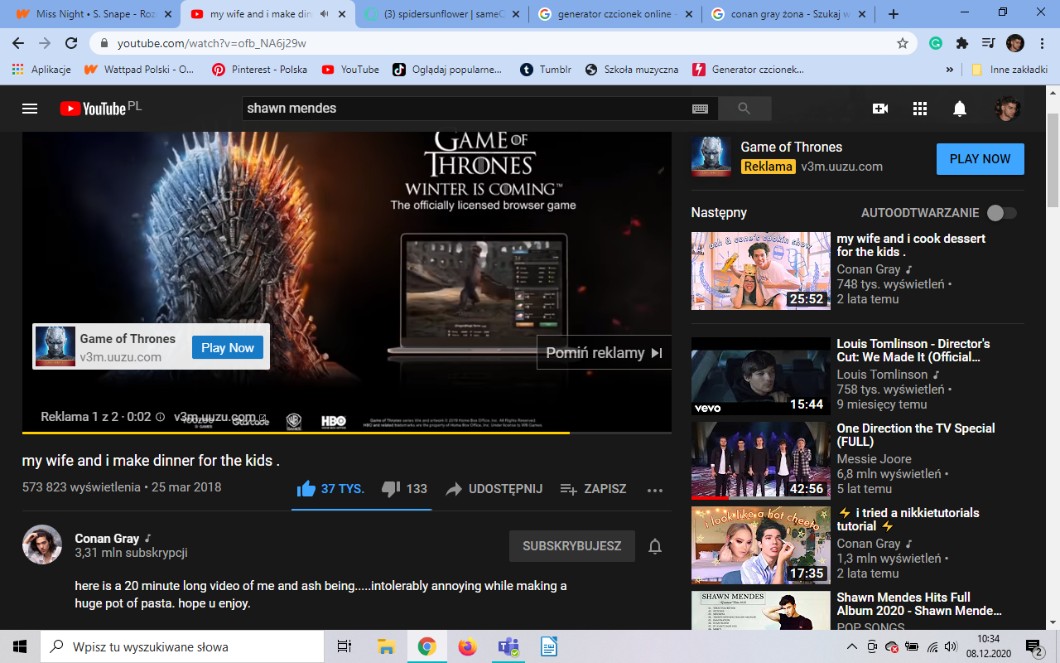Open the on-screen keyboard in search box
This screenshot has width=1060, height=663.
[700, 109]
